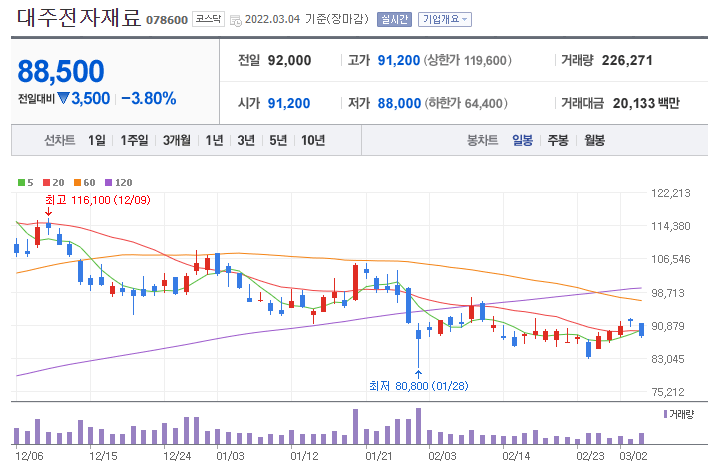Click the green 5-day moving average swatch
Screen dimensions: 708x468
[21, 183]
